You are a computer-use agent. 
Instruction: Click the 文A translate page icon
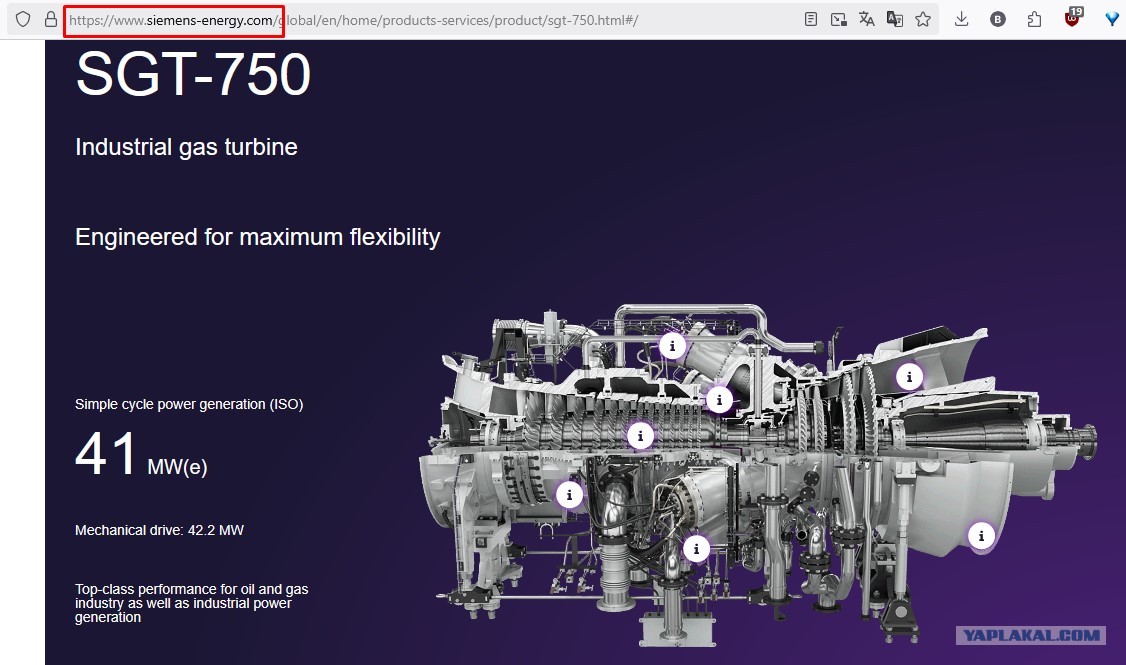(867, 19)
